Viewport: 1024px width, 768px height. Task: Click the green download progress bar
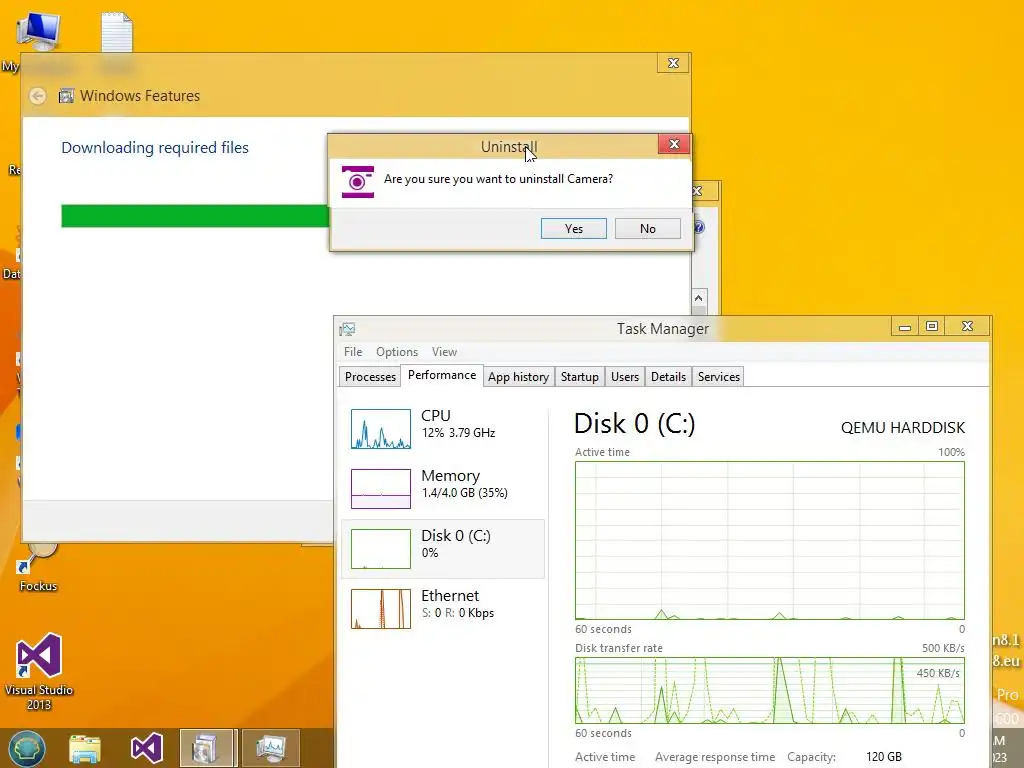point(195,216)
